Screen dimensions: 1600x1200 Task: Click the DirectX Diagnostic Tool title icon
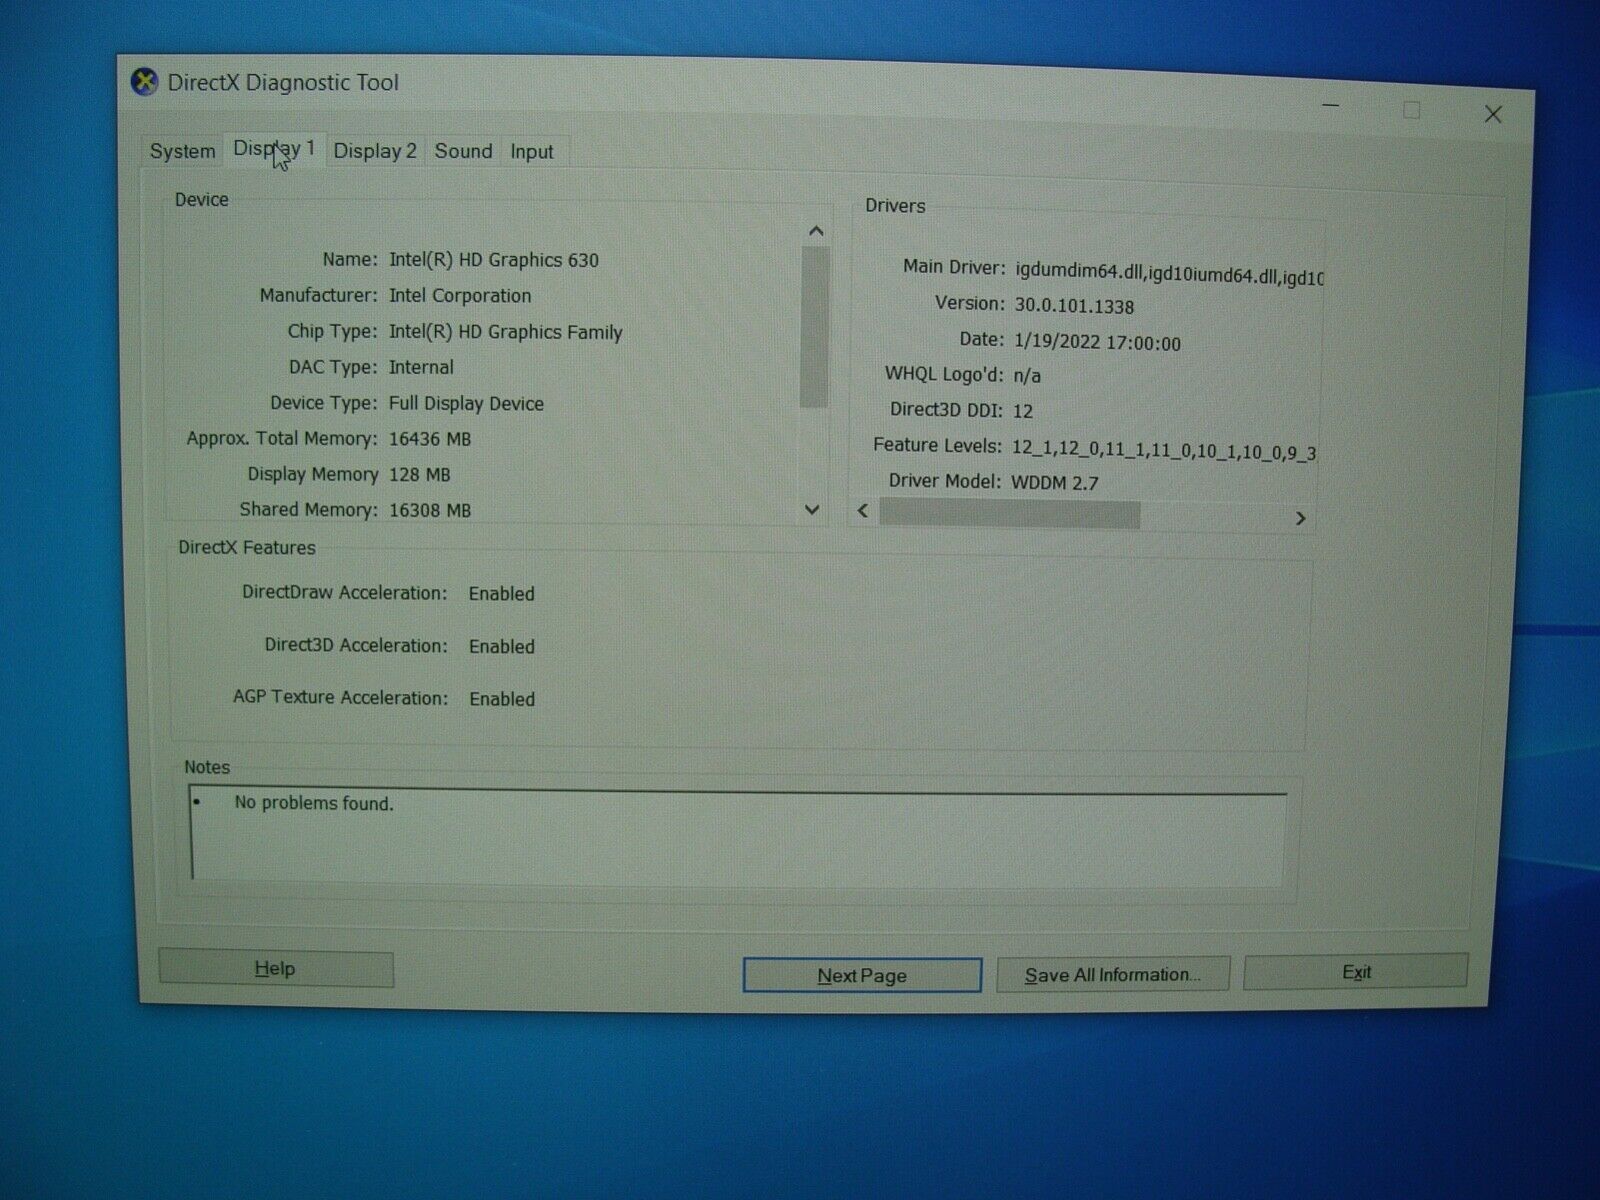click(x=145, y=82)
